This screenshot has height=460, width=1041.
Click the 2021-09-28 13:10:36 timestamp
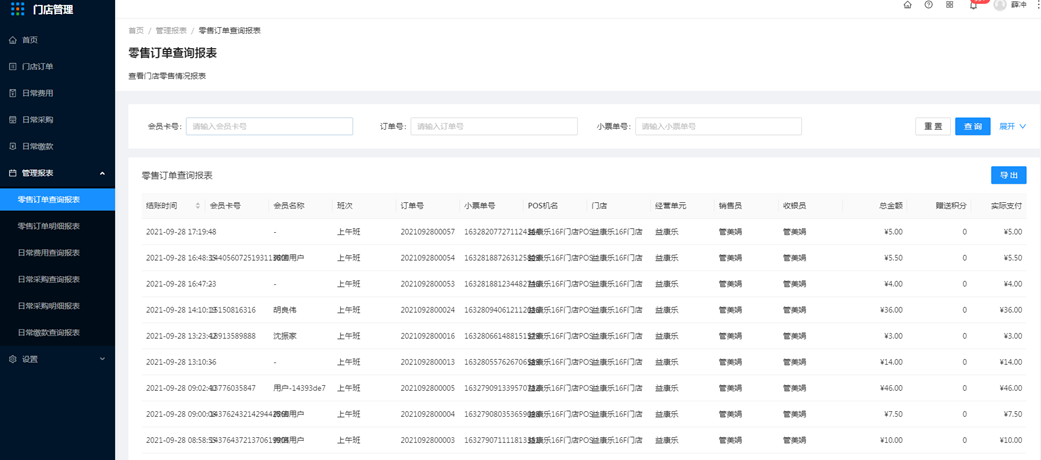point(181,362)
